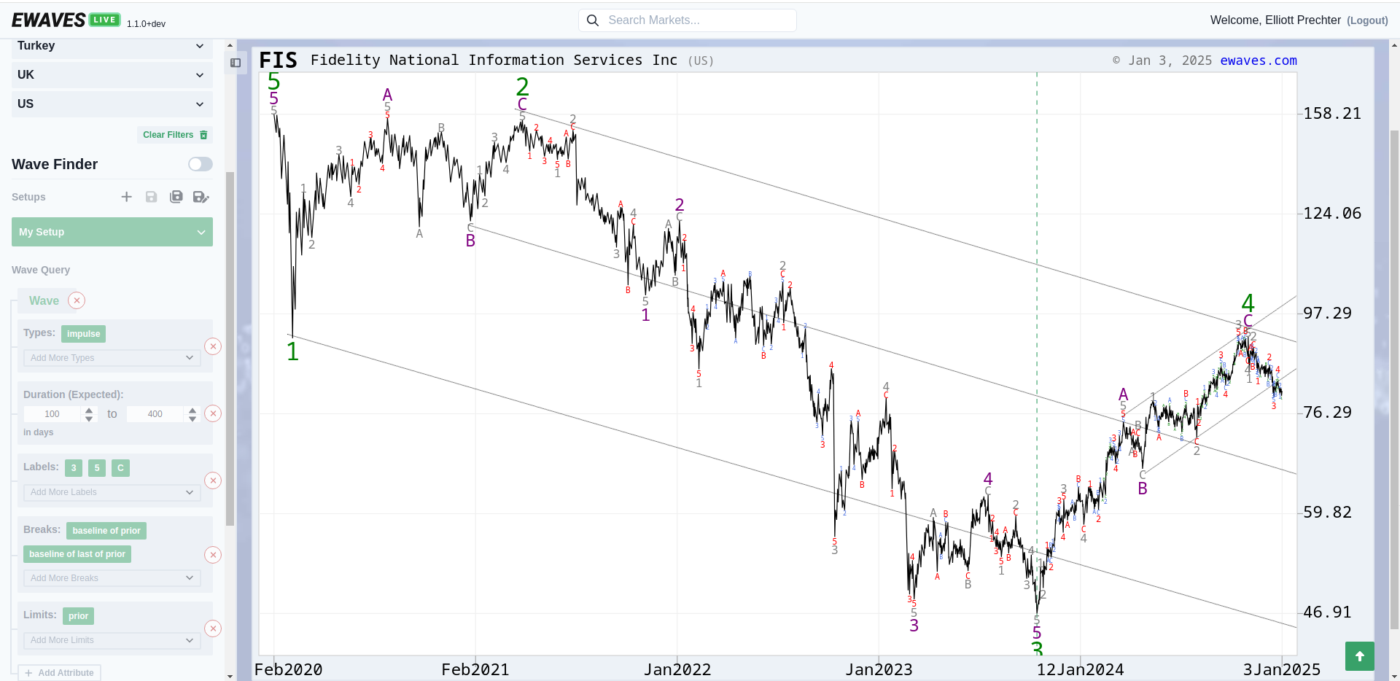Remove the Breaks attribute
This screenshot has height=681, width=1400.
point(212,555)
